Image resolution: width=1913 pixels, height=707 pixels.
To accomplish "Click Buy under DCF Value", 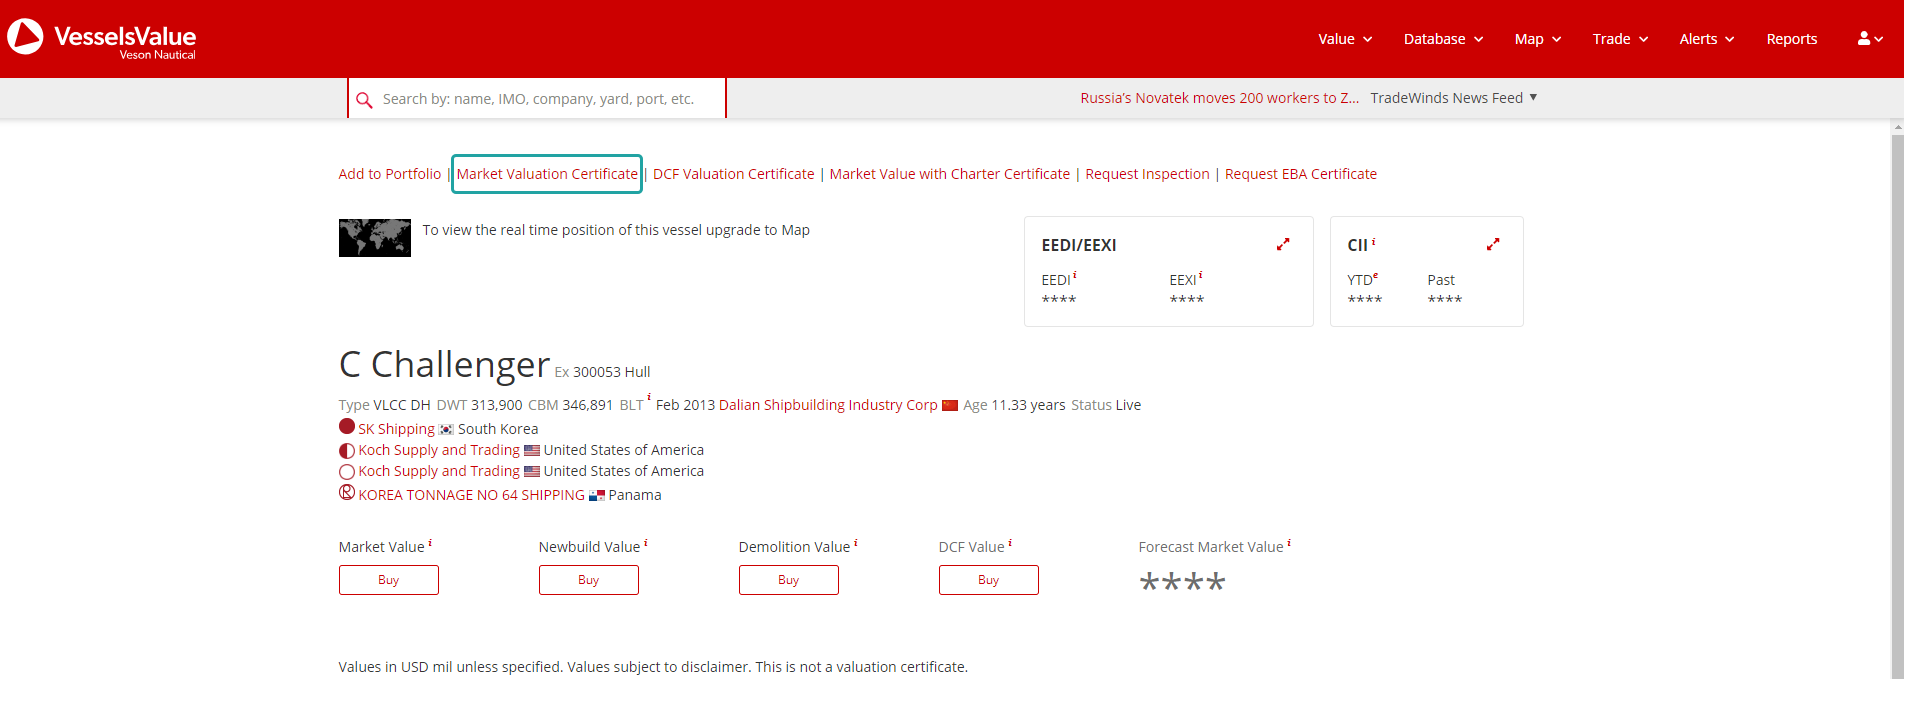I will pyautogui.click(x=989, y=580).
